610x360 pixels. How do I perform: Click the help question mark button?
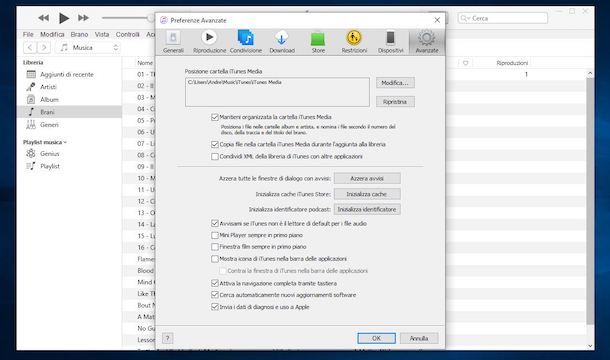168,338
